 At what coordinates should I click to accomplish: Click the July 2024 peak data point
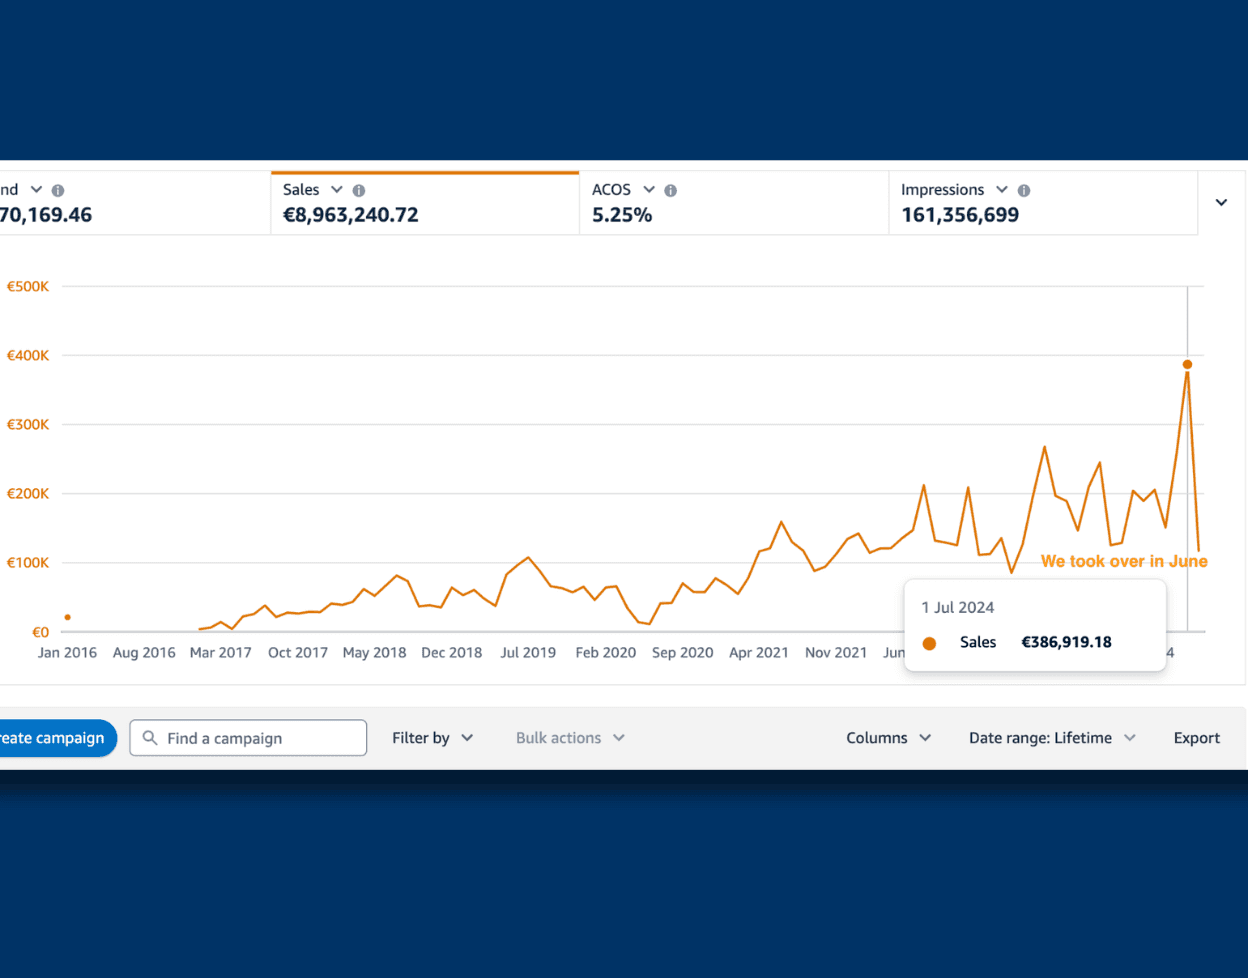1187,364
